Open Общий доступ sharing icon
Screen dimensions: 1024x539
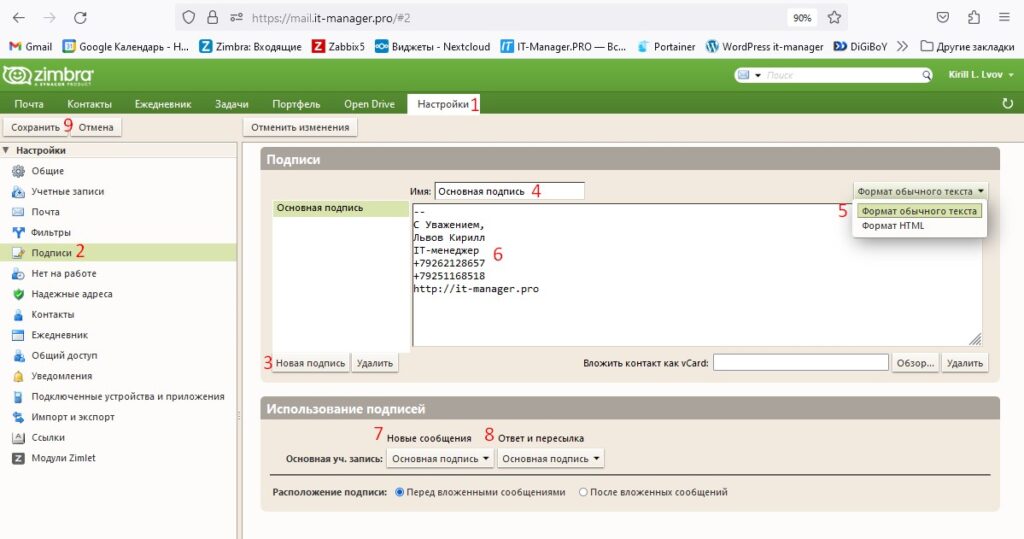pyautogui.click(x=18, y=355)
